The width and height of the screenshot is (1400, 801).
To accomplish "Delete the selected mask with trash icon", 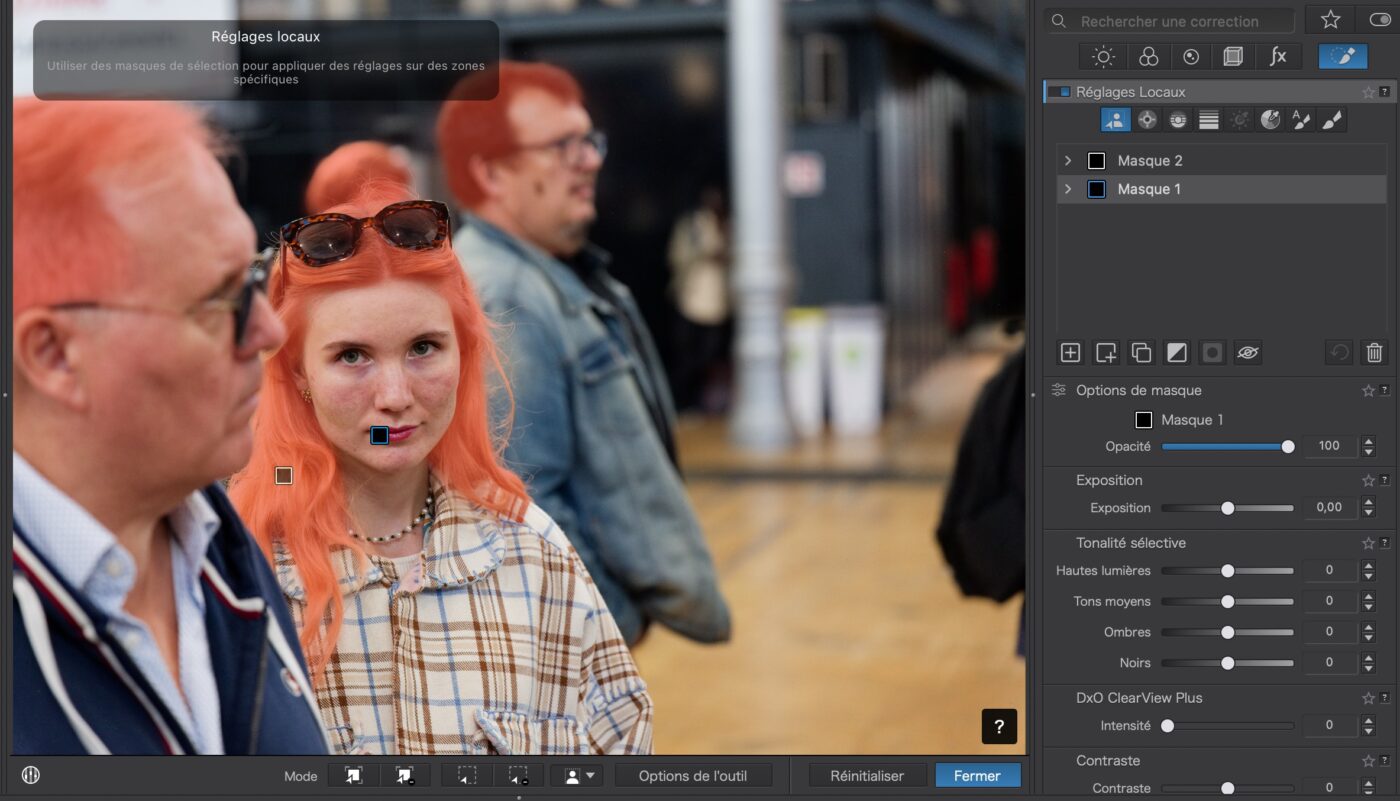I will [x=1374, y=352].
